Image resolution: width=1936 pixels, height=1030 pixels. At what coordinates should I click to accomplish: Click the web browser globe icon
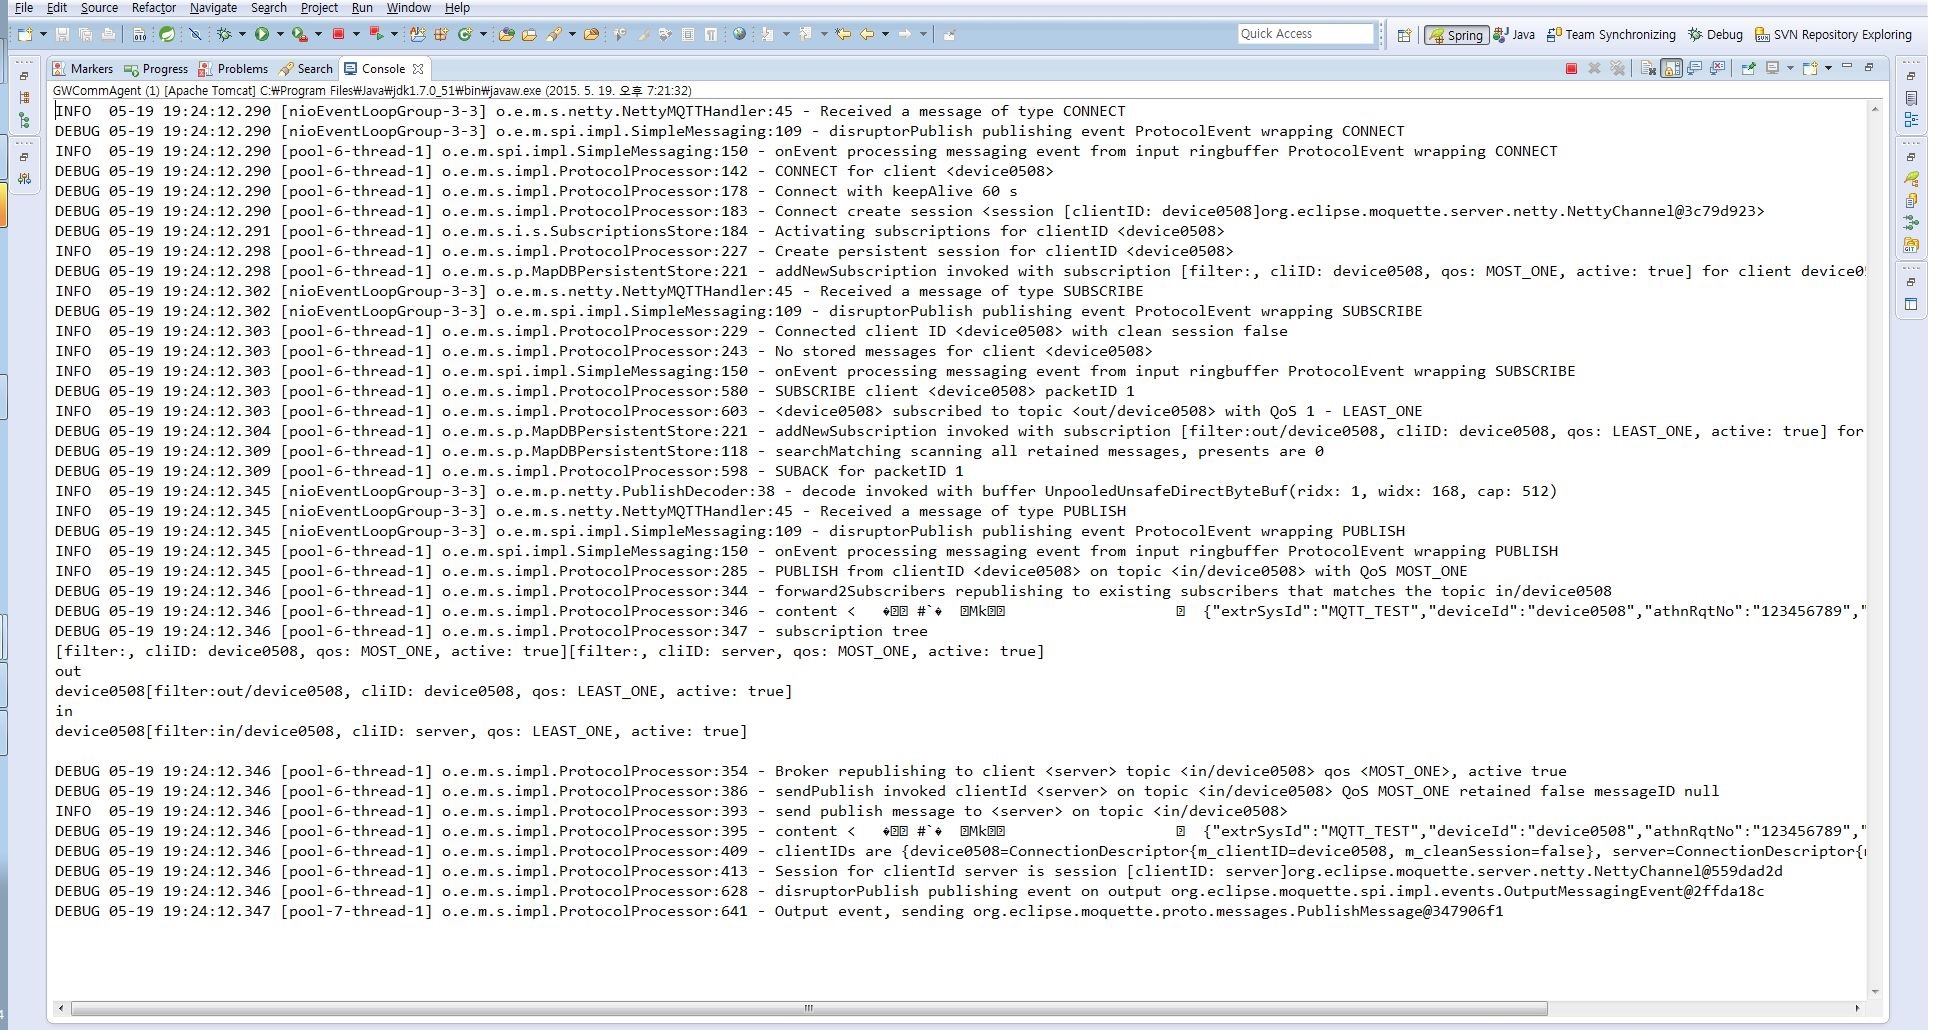coord(739,35)
